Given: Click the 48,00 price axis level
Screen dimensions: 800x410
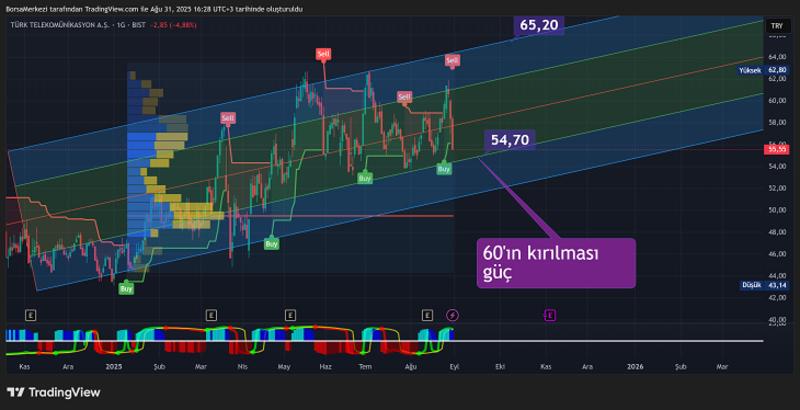Looking at the screenshot, I should [777, 232].
